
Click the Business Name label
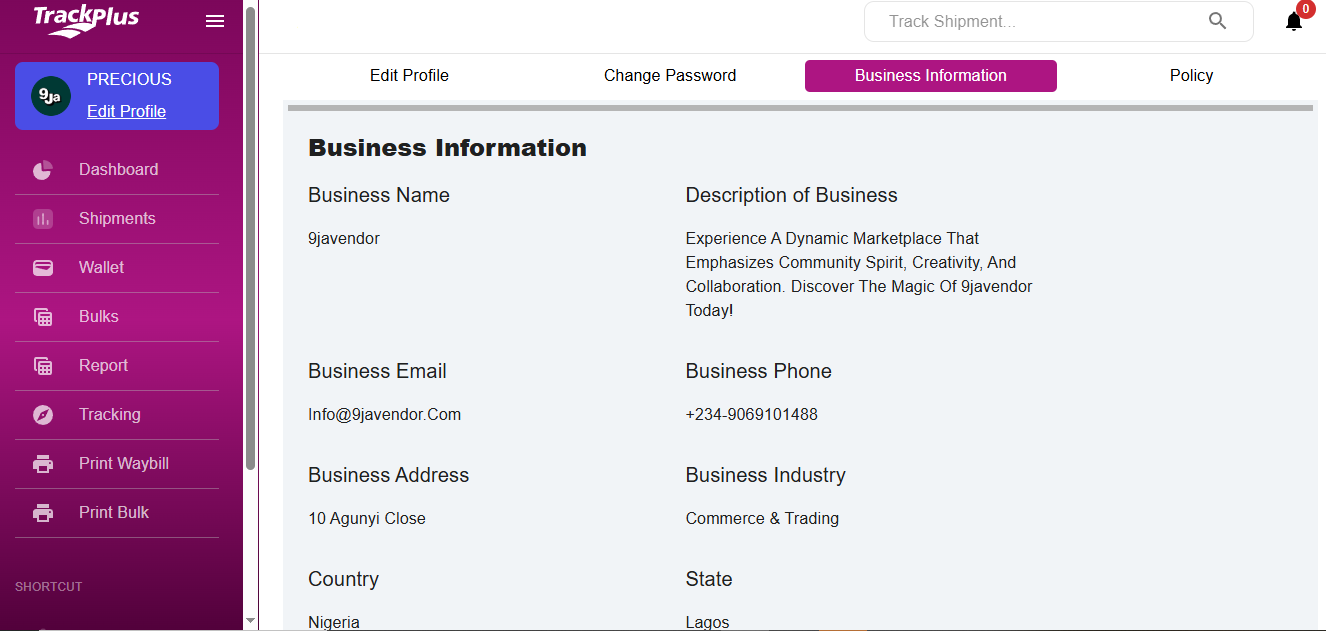(x=379, y=195)
